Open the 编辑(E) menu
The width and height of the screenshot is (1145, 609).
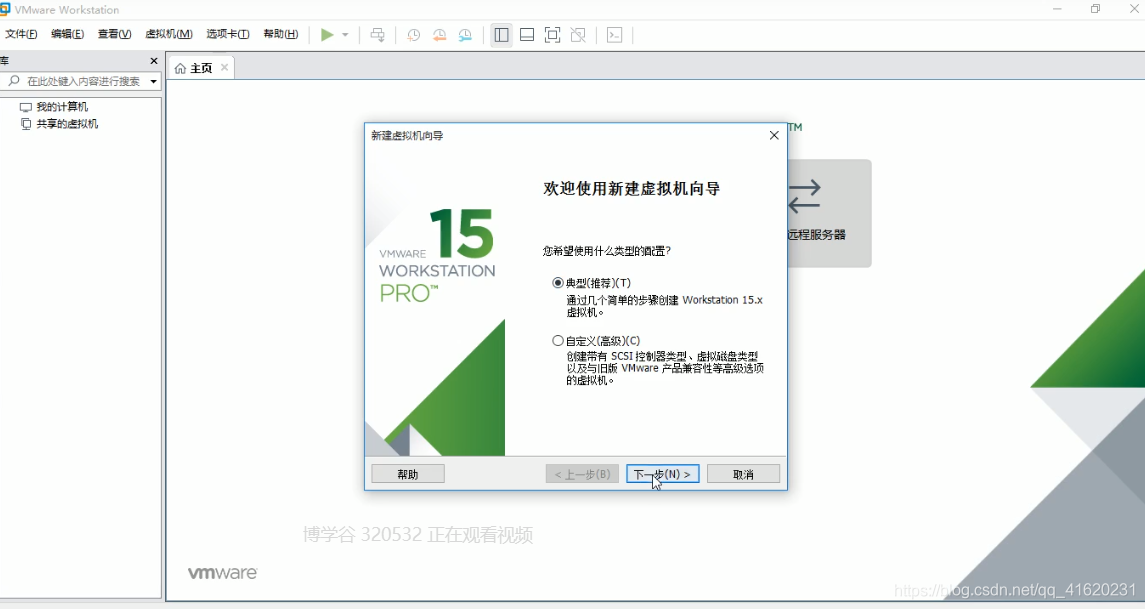[x=67, y=34]
